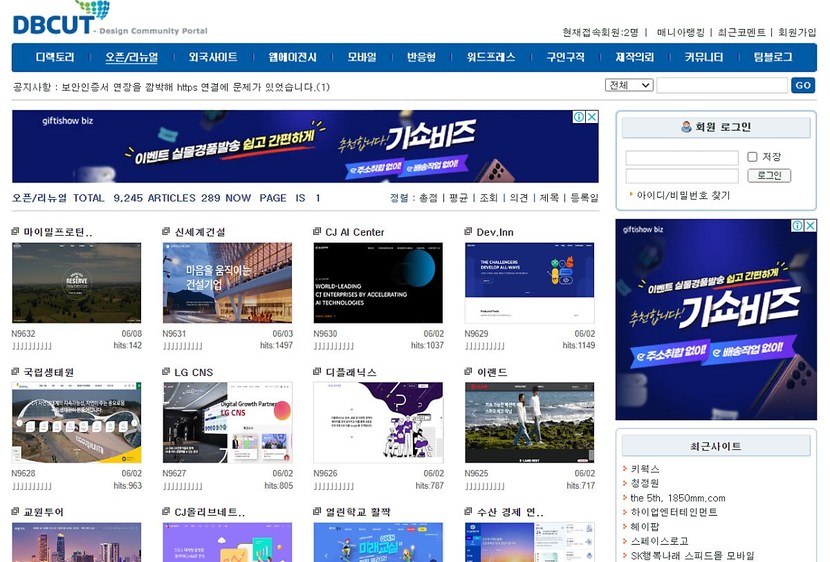Select the 모바일 menu in navigation bar
Image resolution: width=830 pixels, height=562 pixels.
pos(362,58)
